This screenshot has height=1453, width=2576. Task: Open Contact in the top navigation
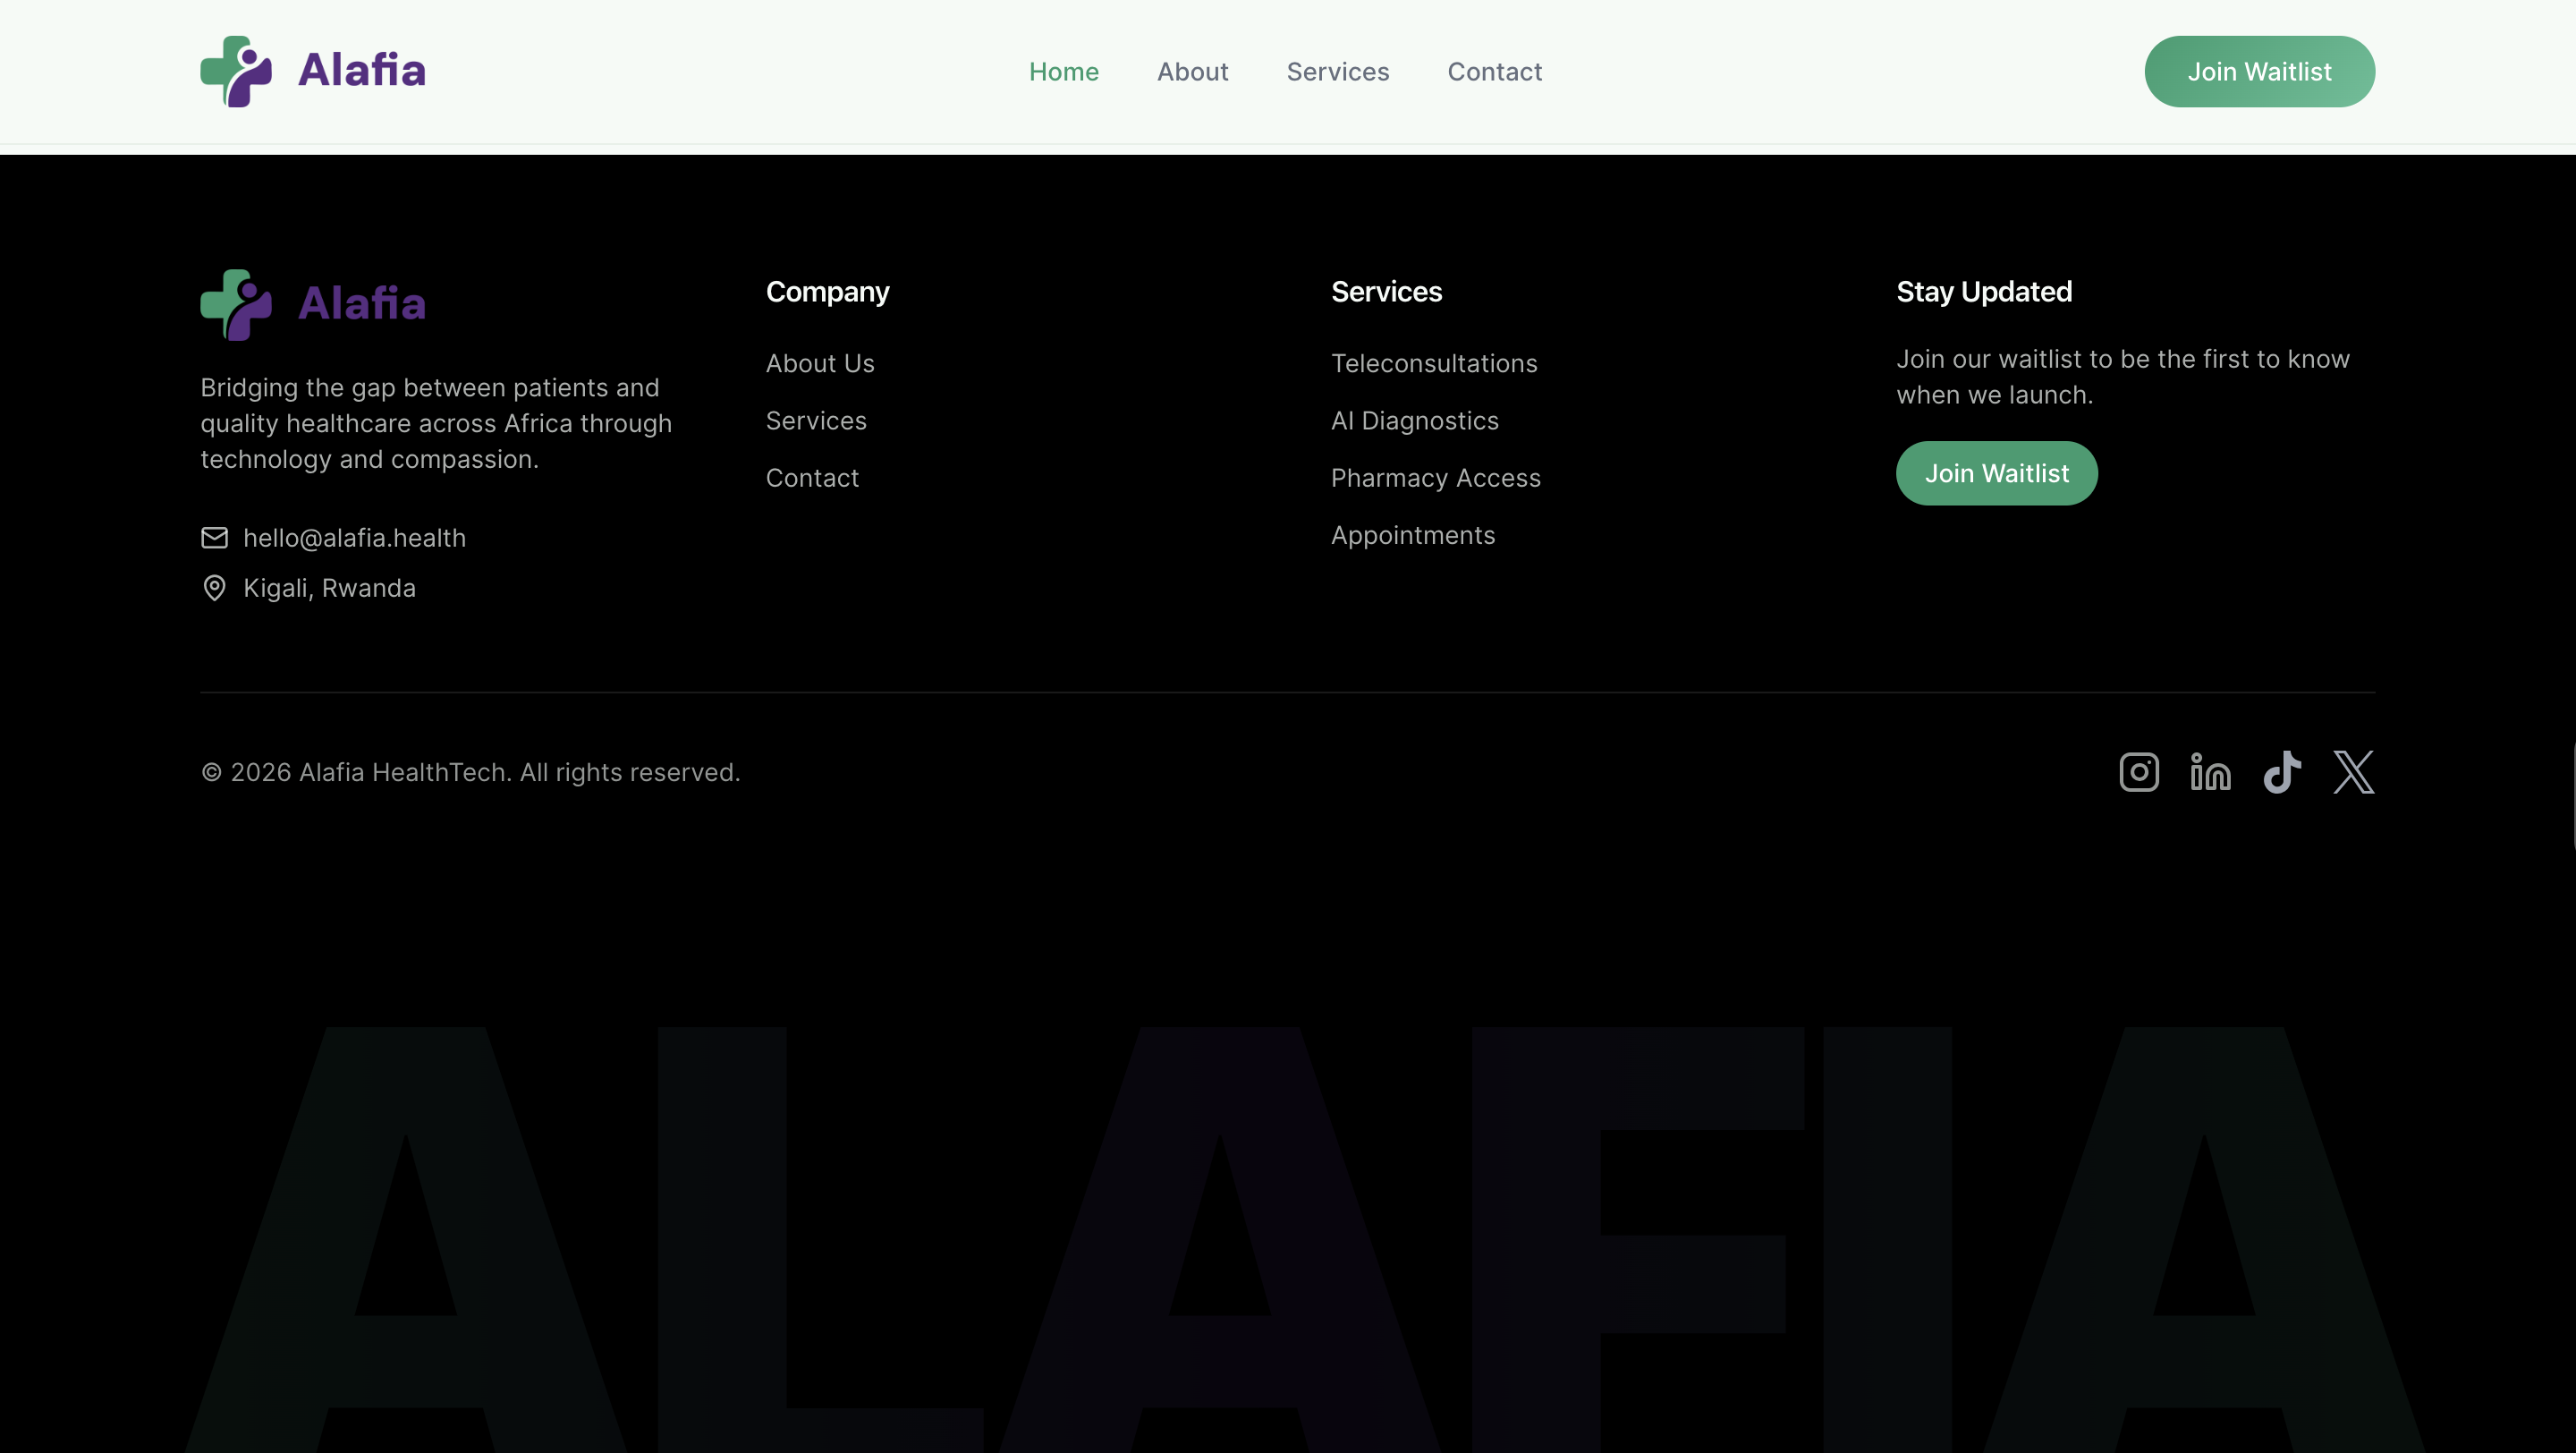pos(1495,72)
